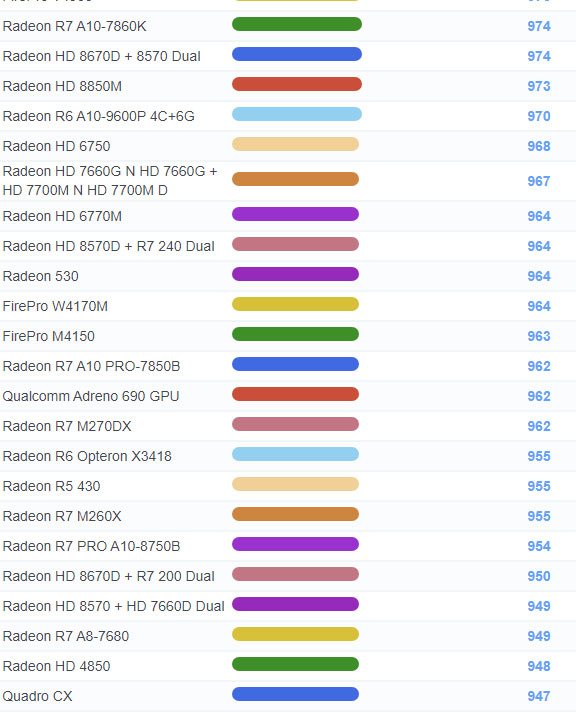576x713 pixels.
Task: Select the pink bar for Radeon R7 M270DX
Action: click(296, 424)
